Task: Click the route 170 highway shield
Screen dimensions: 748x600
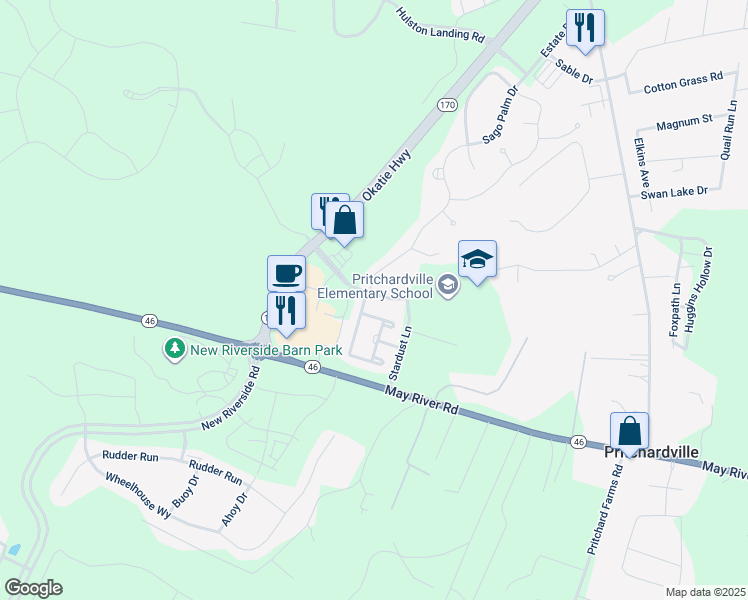Action: point(447,105)
